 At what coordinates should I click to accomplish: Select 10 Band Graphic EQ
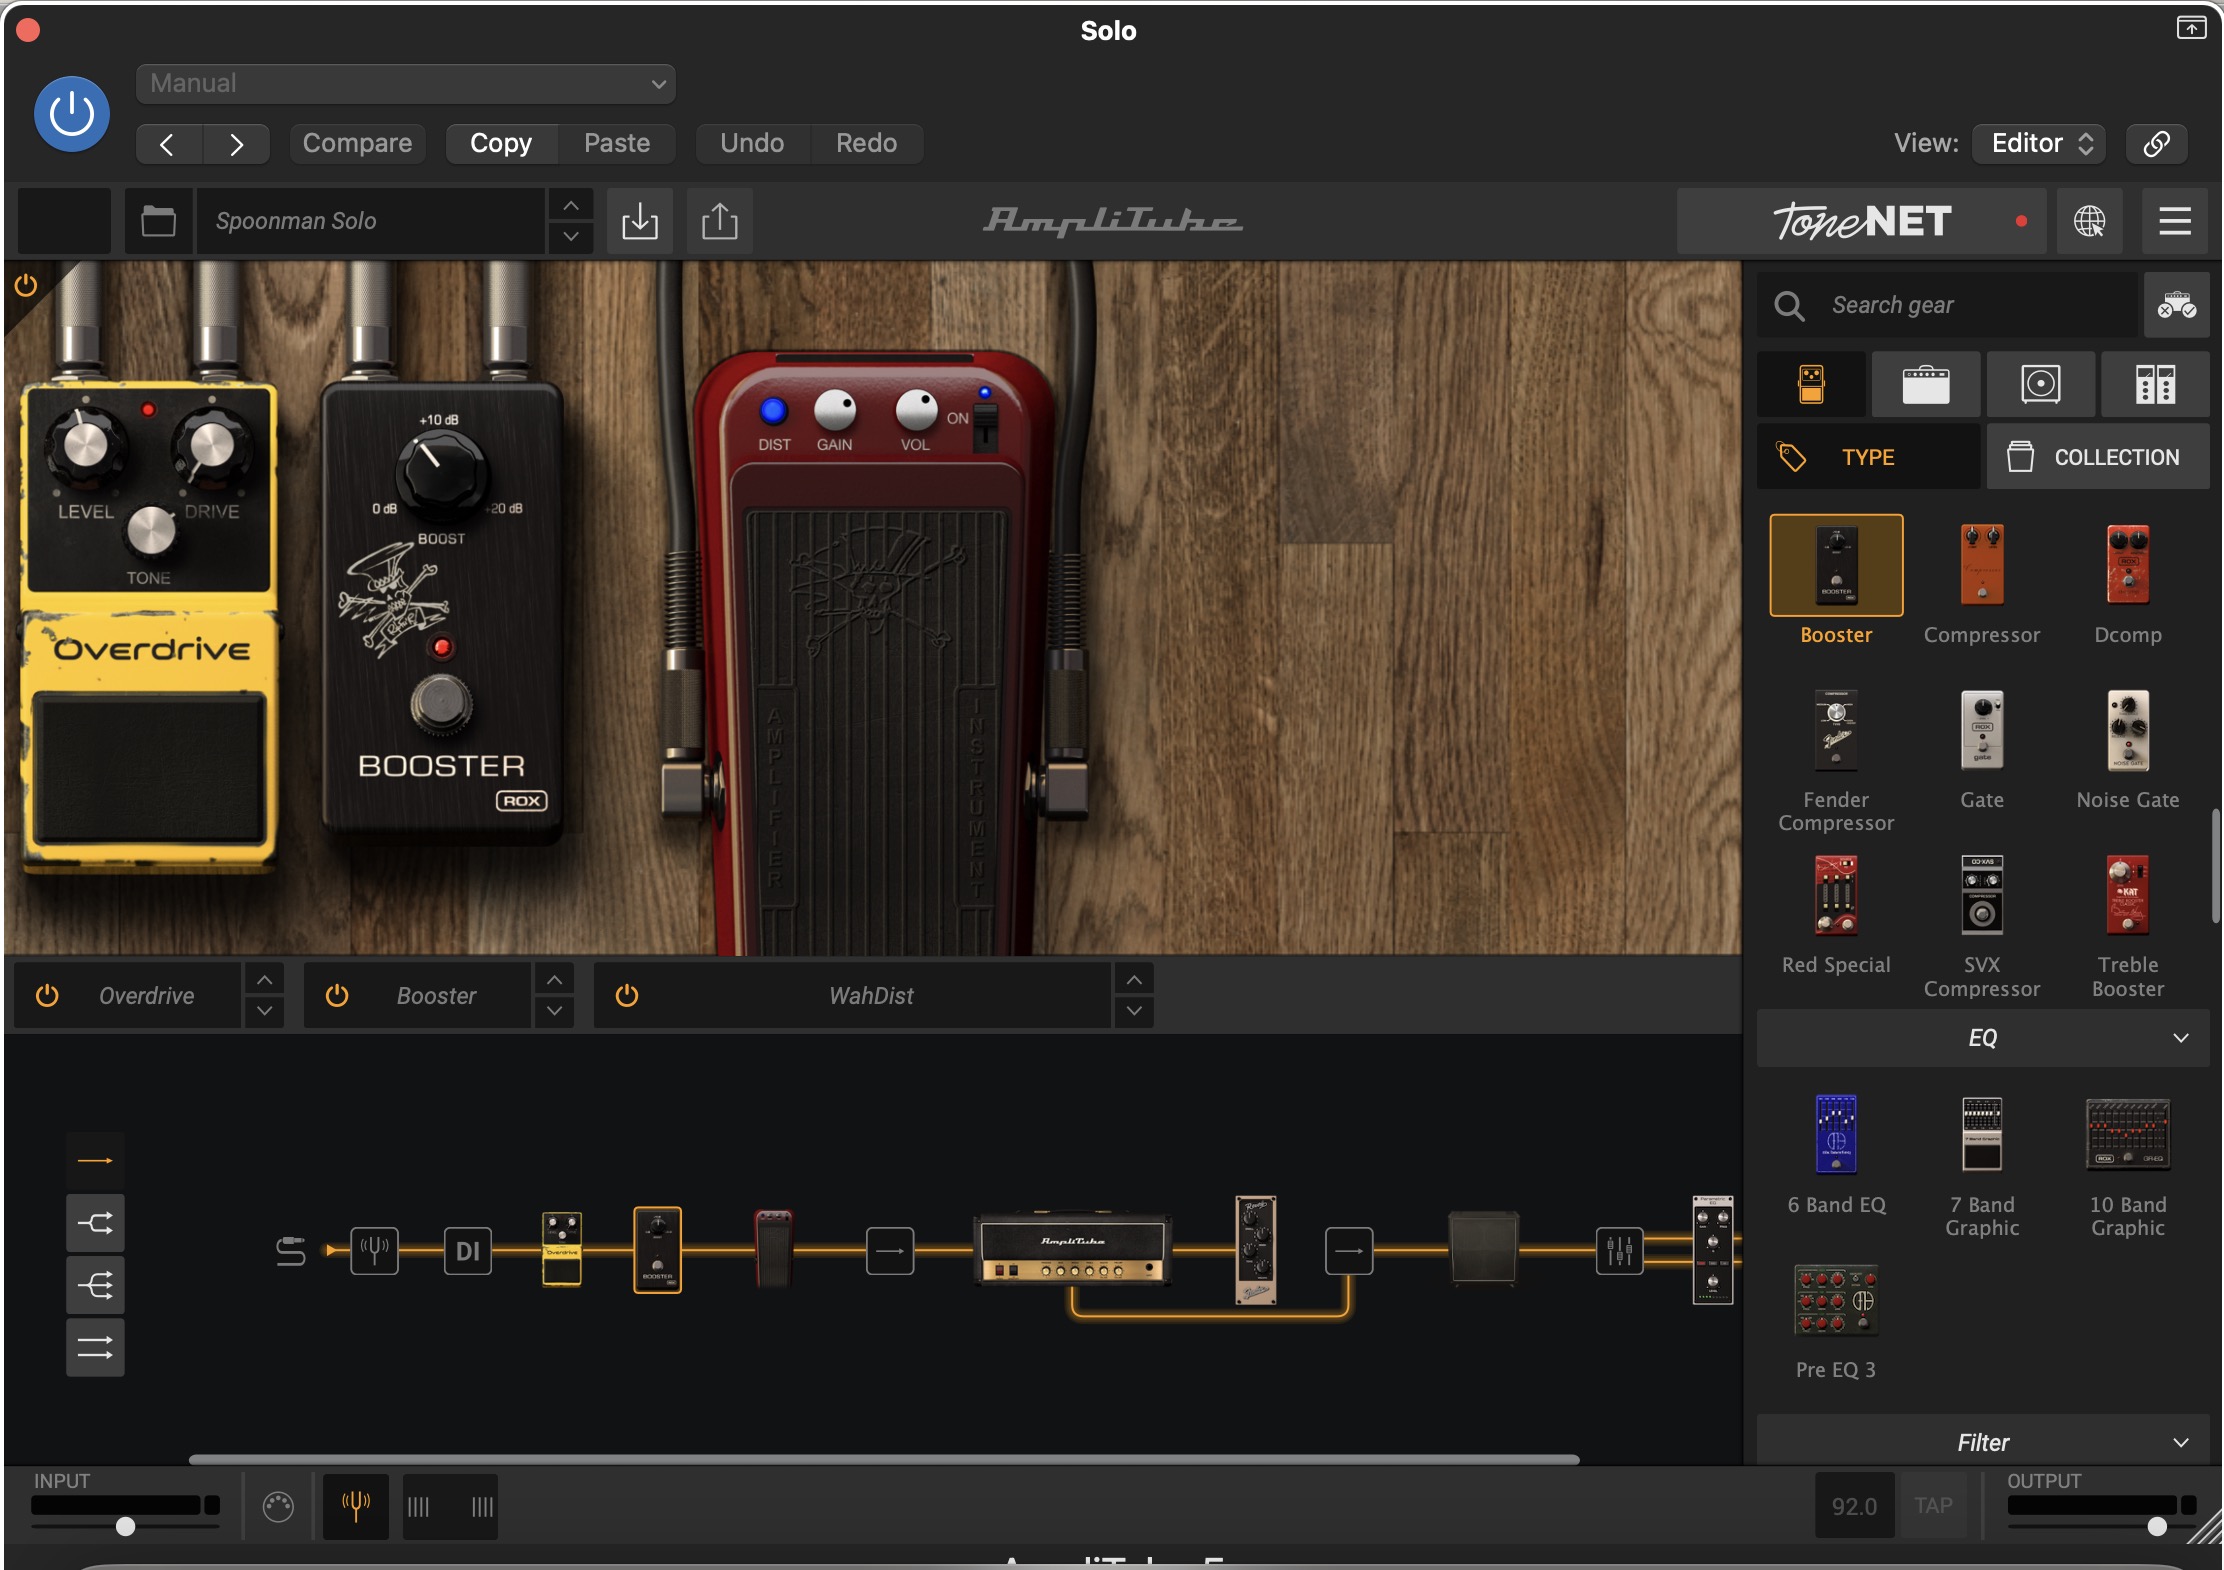(2128, 1166)
